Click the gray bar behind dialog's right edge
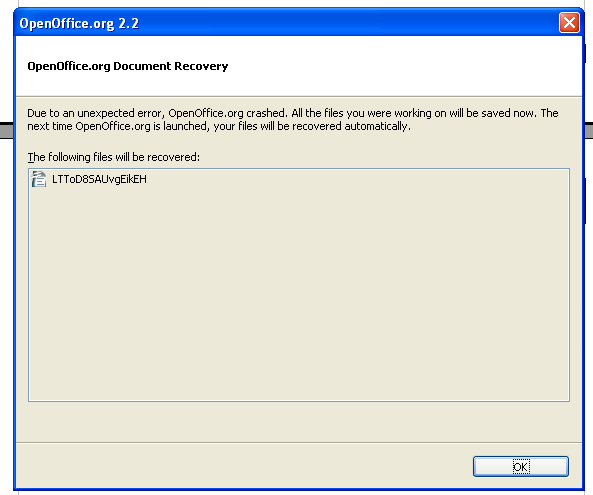The height and width of the screenshot is (495, 593). pyautogui.click(x=589, y=130)
